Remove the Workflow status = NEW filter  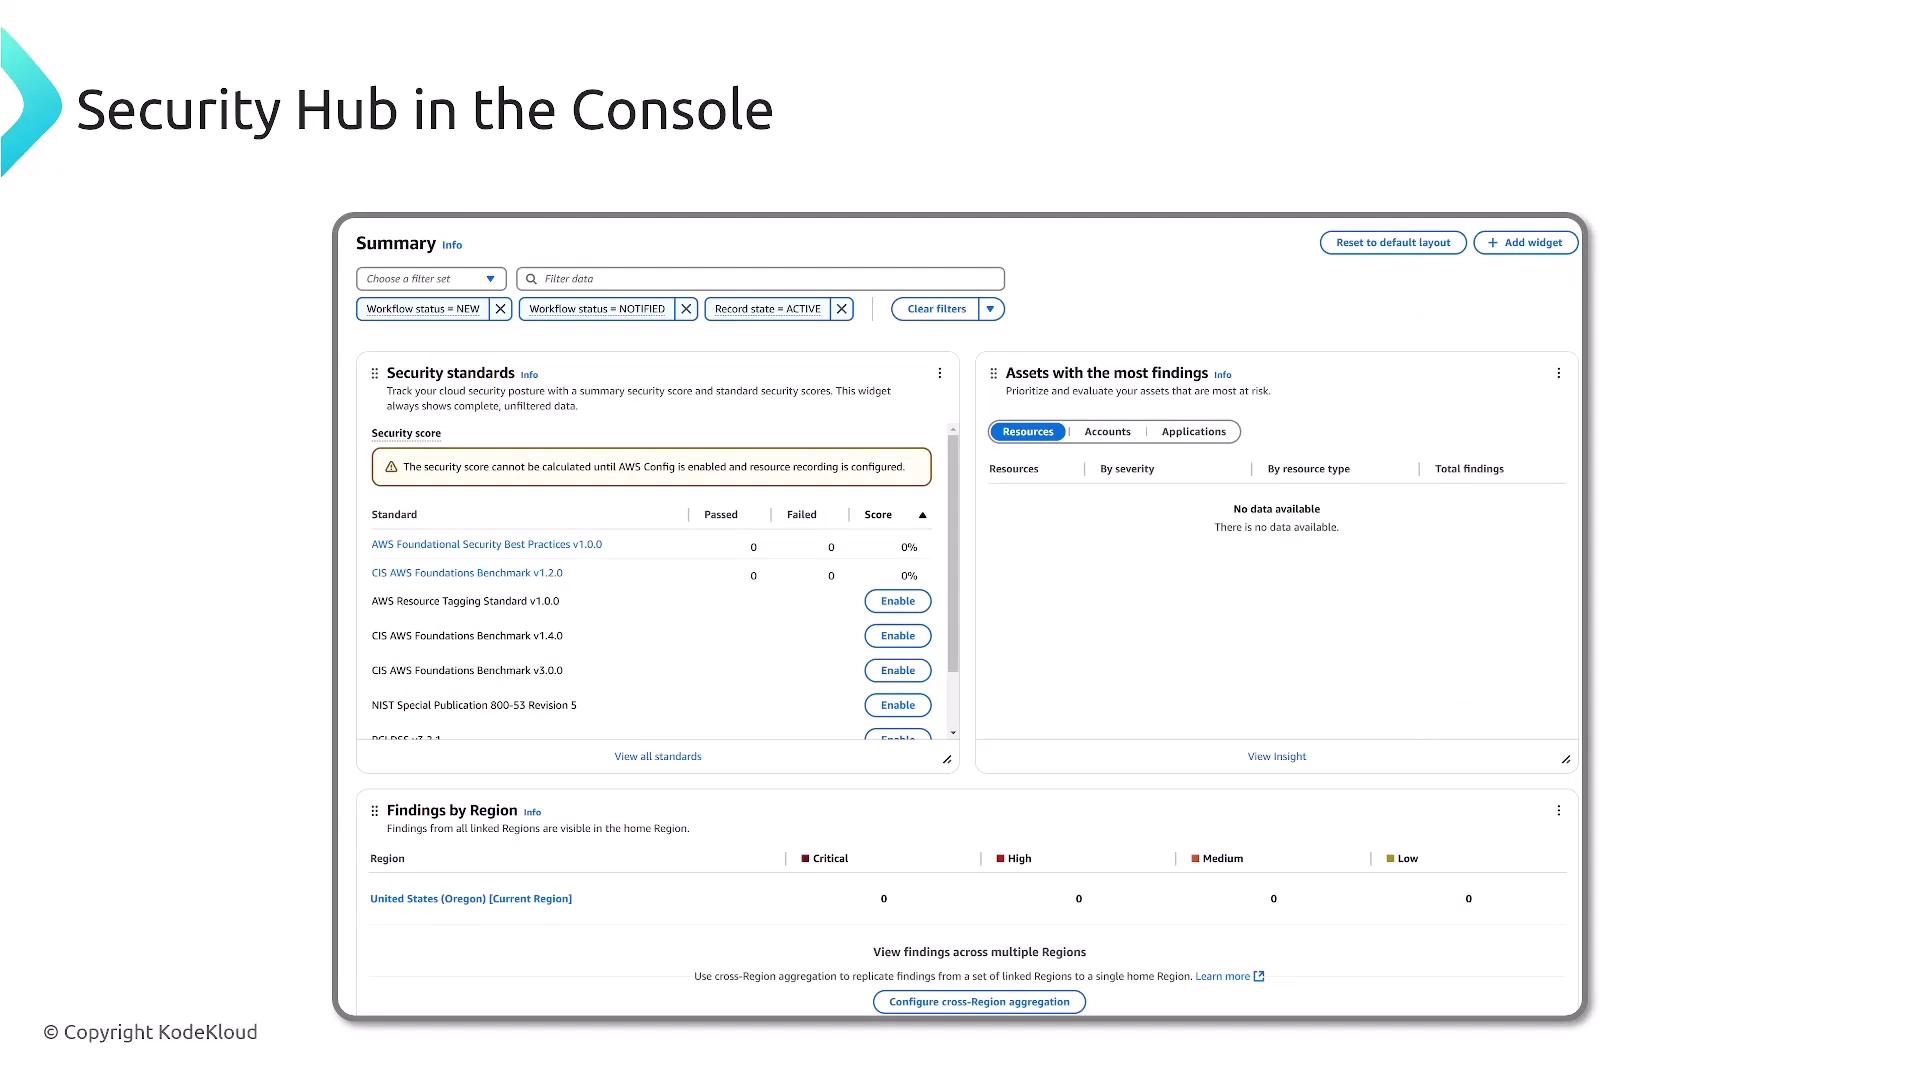pyautogui.click(x=500, y=309)
